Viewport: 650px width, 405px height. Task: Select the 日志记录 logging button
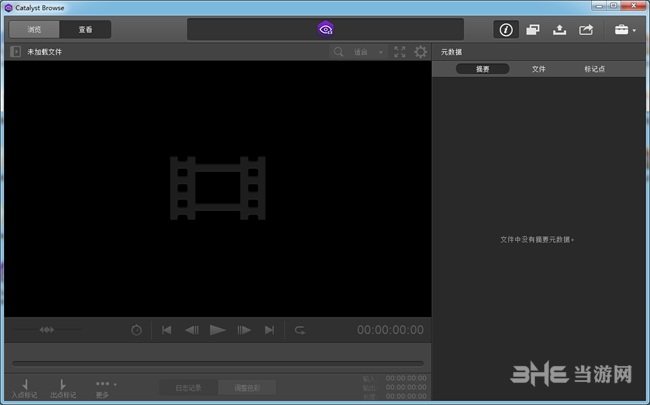(189, 388)
